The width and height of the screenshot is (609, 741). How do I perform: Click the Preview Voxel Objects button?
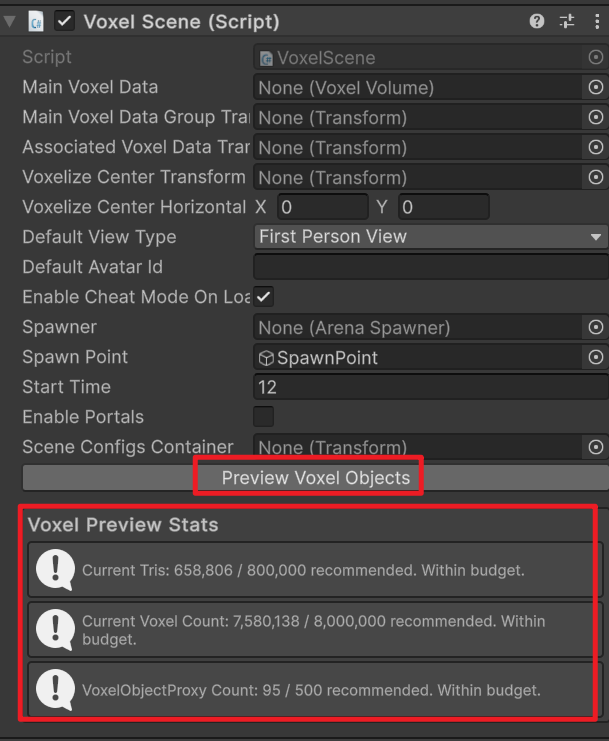pyautogui.click(x=316, y=478)
